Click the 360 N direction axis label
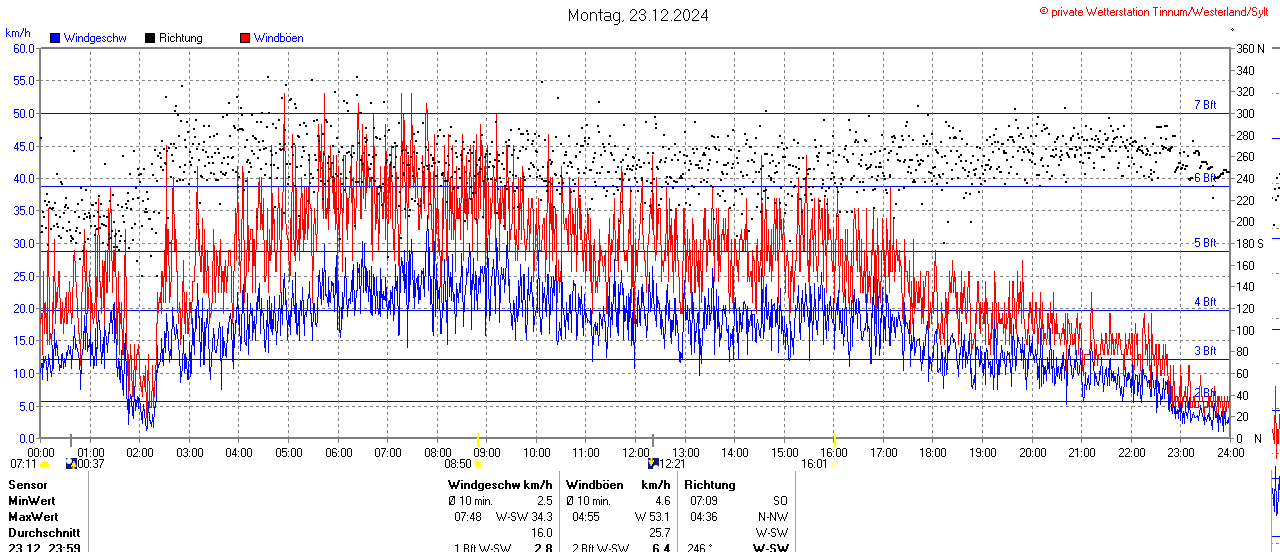Viewport: 1280px width, 552px height. coord(1251,48)
